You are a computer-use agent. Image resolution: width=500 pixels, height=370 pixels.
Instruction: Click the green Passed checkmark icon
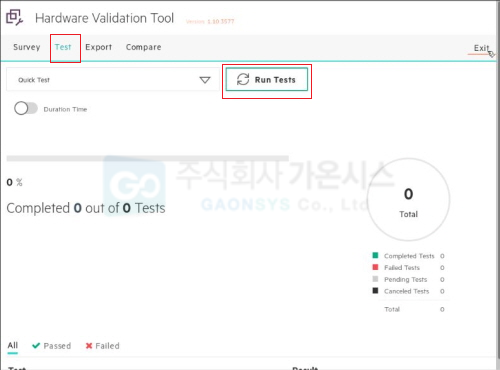tap(36, 346)
